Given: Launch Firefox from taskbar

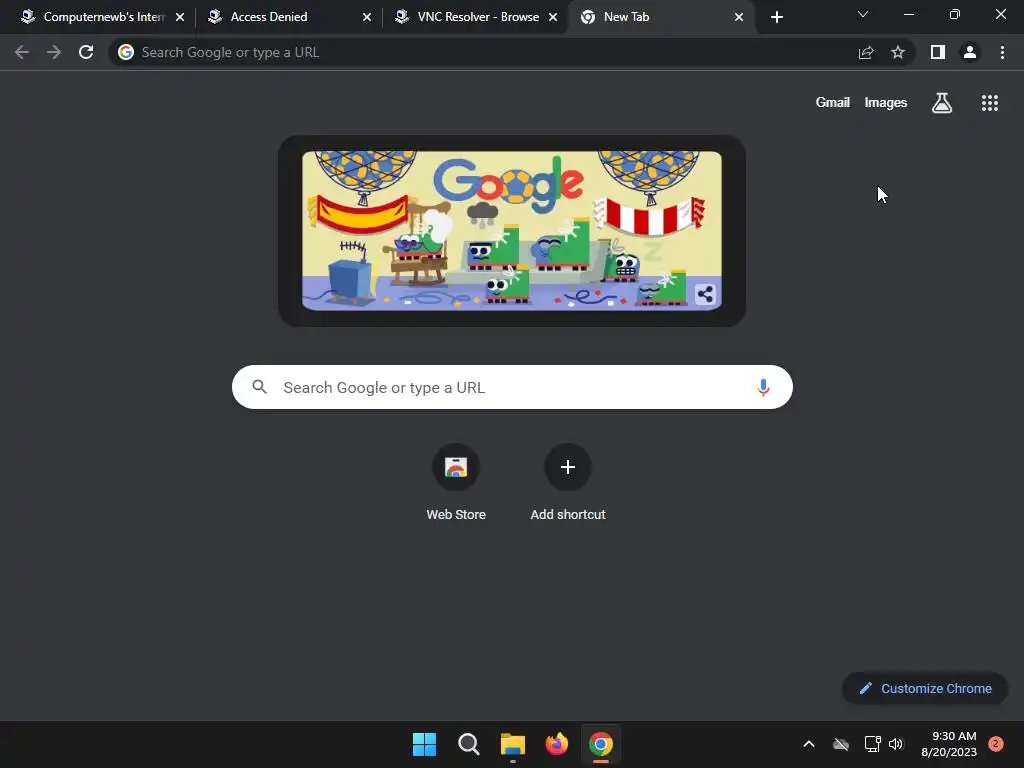Looking at the screenshot, I should tap(556, 744).
